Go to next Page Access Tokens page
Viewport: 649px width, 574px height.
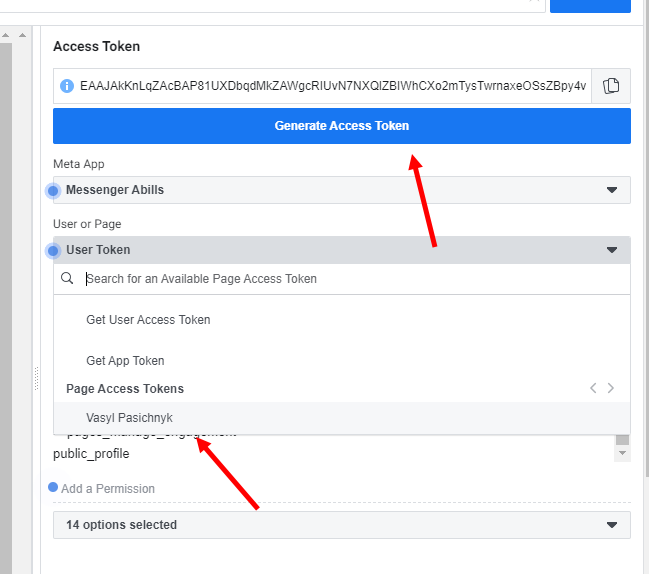(611, 388)
